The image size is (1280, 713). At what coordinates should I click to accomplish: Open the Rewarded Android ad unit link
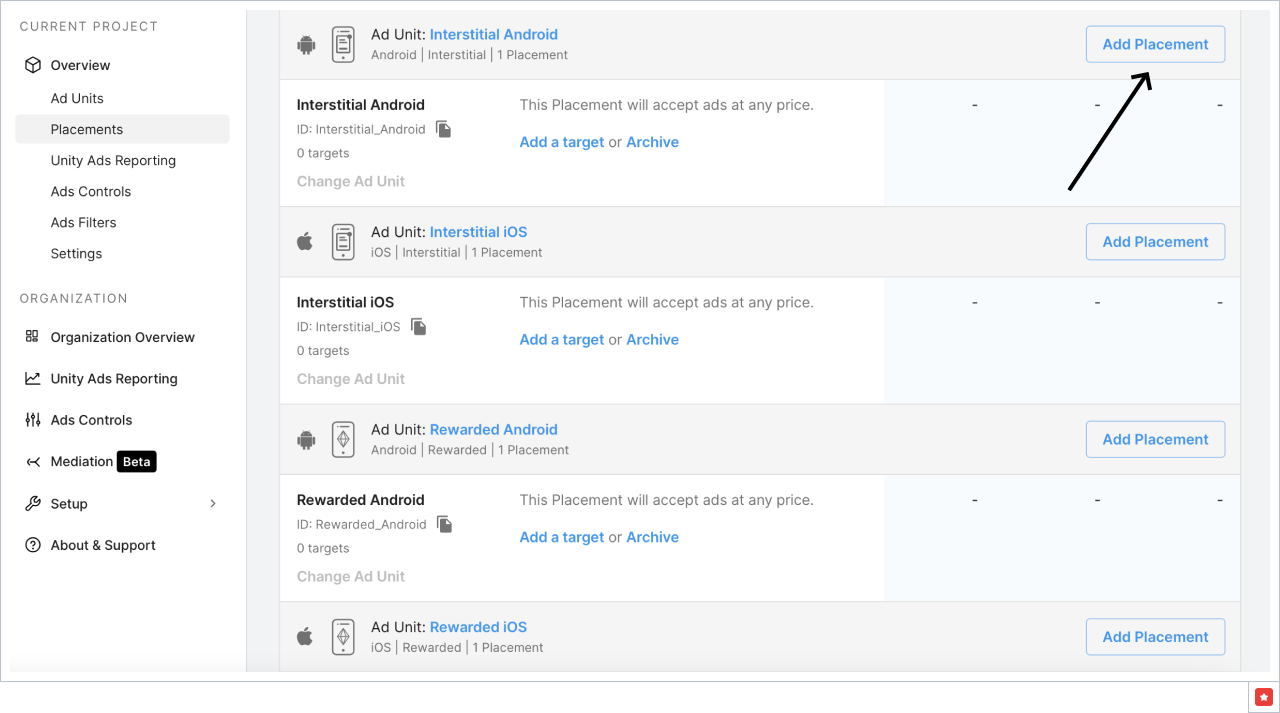(493, 429)
